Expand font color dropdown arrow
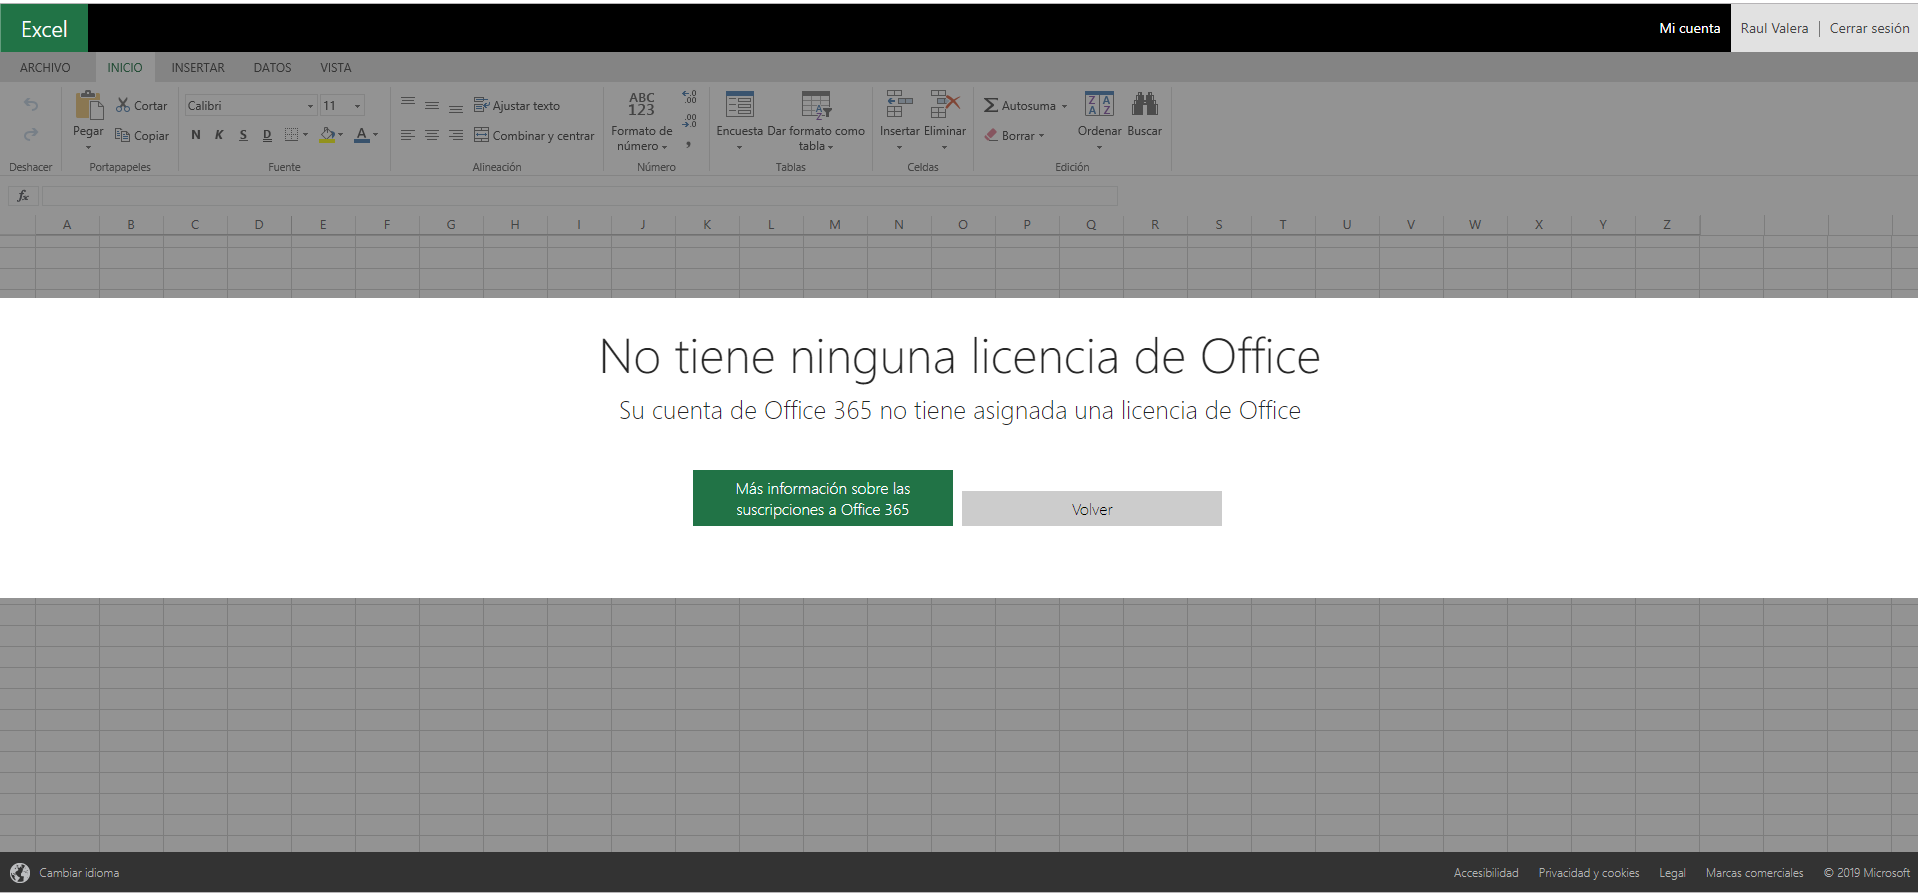The height and width of the screenshot is (895, 1918). (376, 135)
